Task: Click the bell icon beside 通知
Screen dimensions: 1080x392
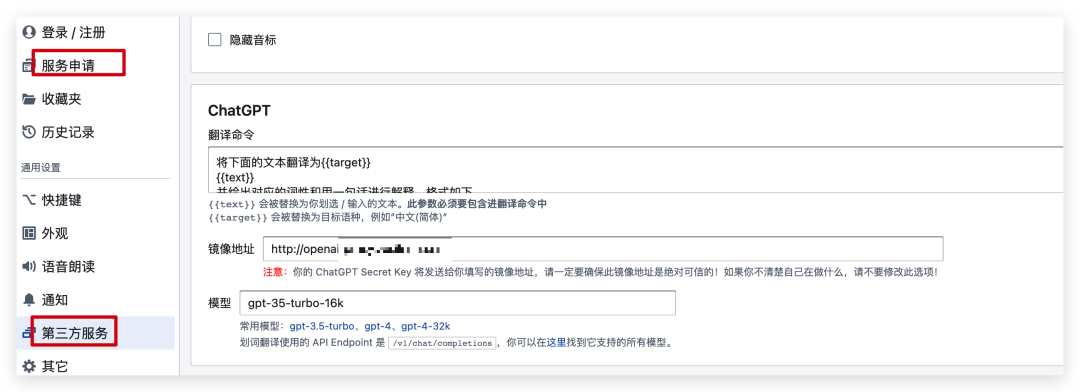Action: coord(28,300)
